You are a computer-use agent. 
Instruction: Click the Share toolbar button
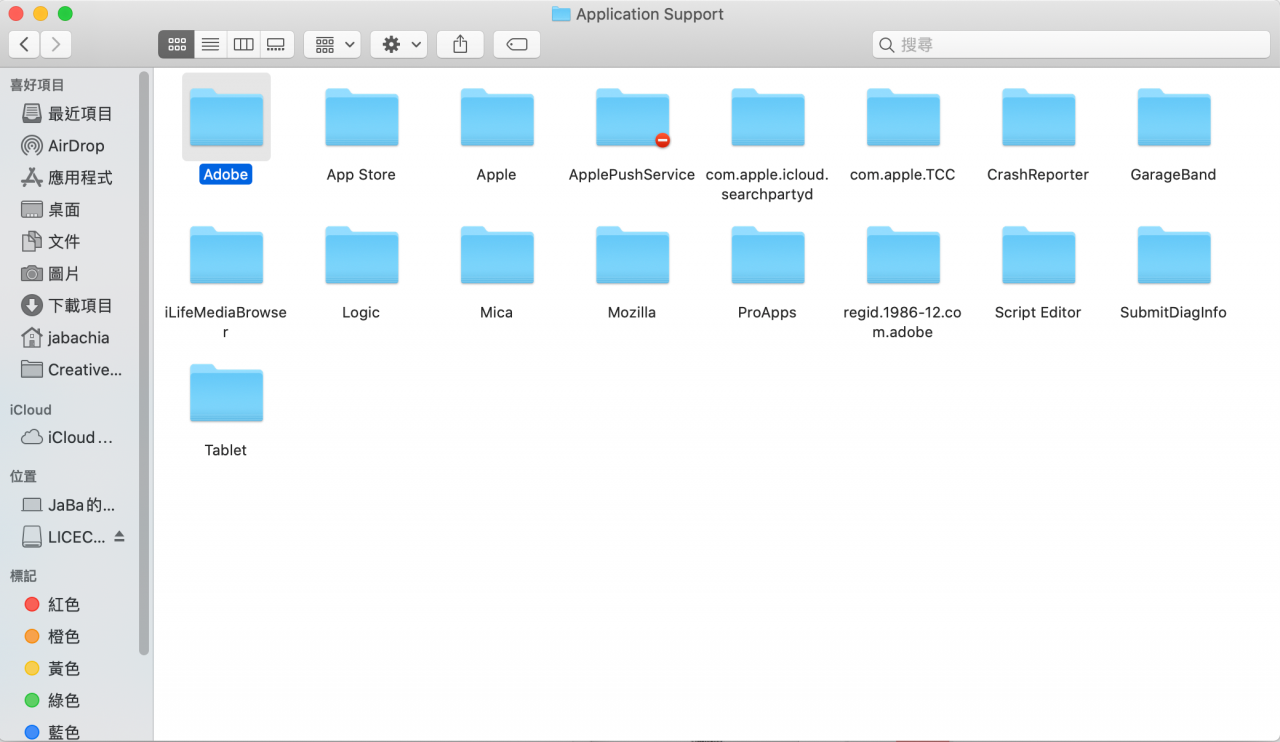(x=460, y=44)
